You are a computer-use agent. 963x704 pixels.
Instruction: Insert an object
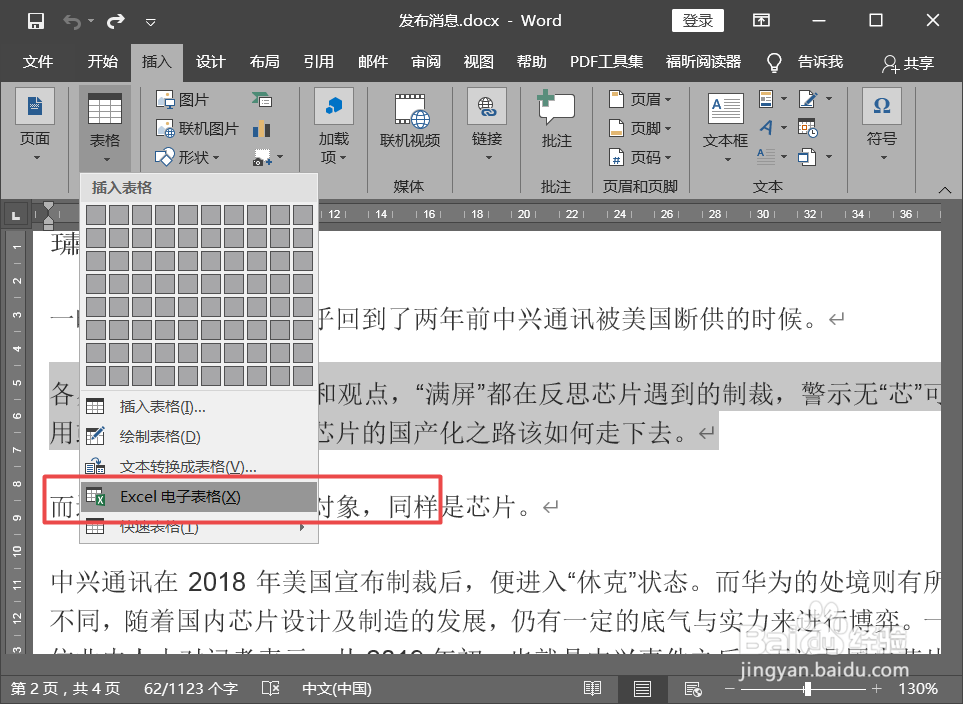[815, 157]
